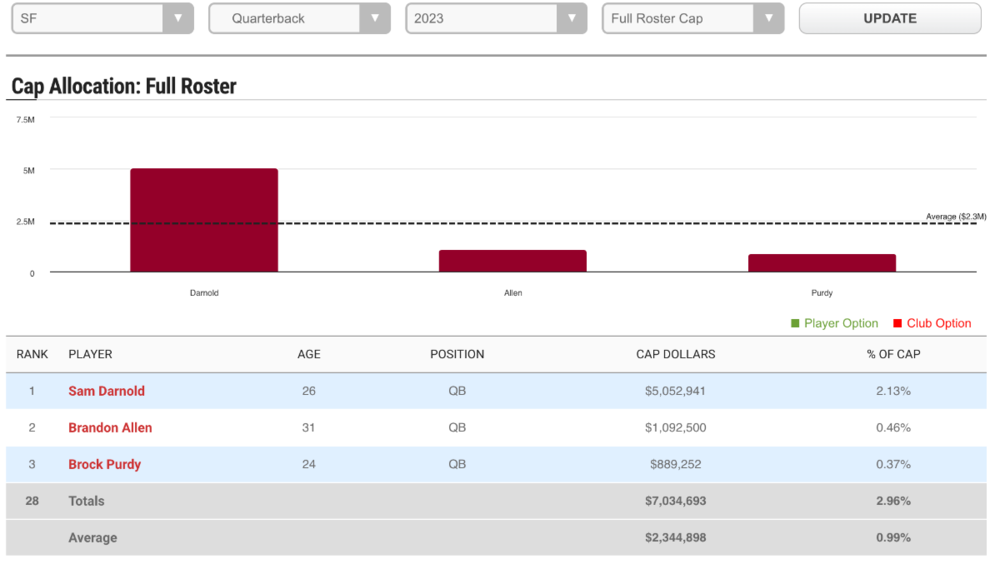
Task: Open Sam Darnold player link
Action: (x=106, y=391)
